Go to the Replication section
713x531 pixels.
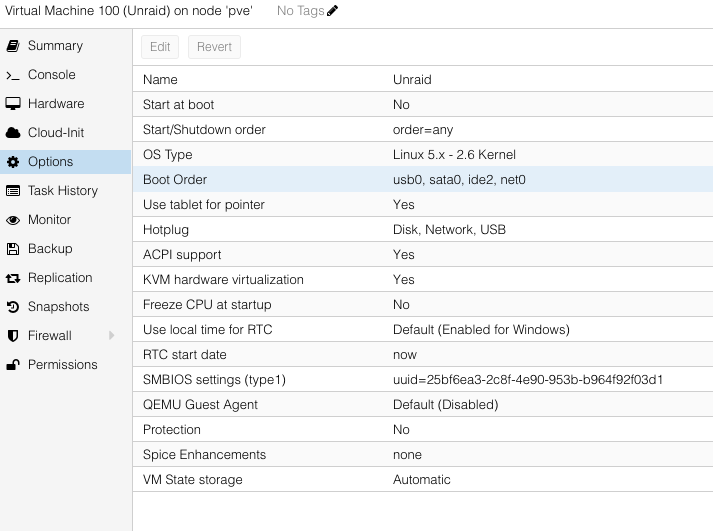point(65,278)
